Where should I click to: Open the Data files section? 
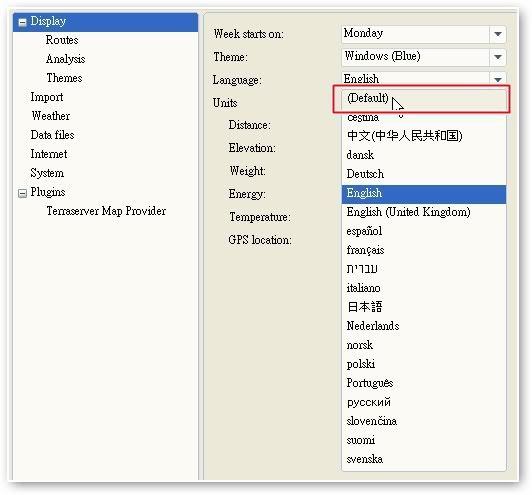click(x=52, y=135)
